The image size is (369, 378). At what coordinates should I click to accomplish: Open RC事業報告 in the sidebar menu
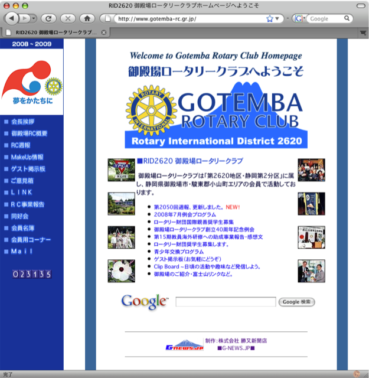click(x=27, y=204)
